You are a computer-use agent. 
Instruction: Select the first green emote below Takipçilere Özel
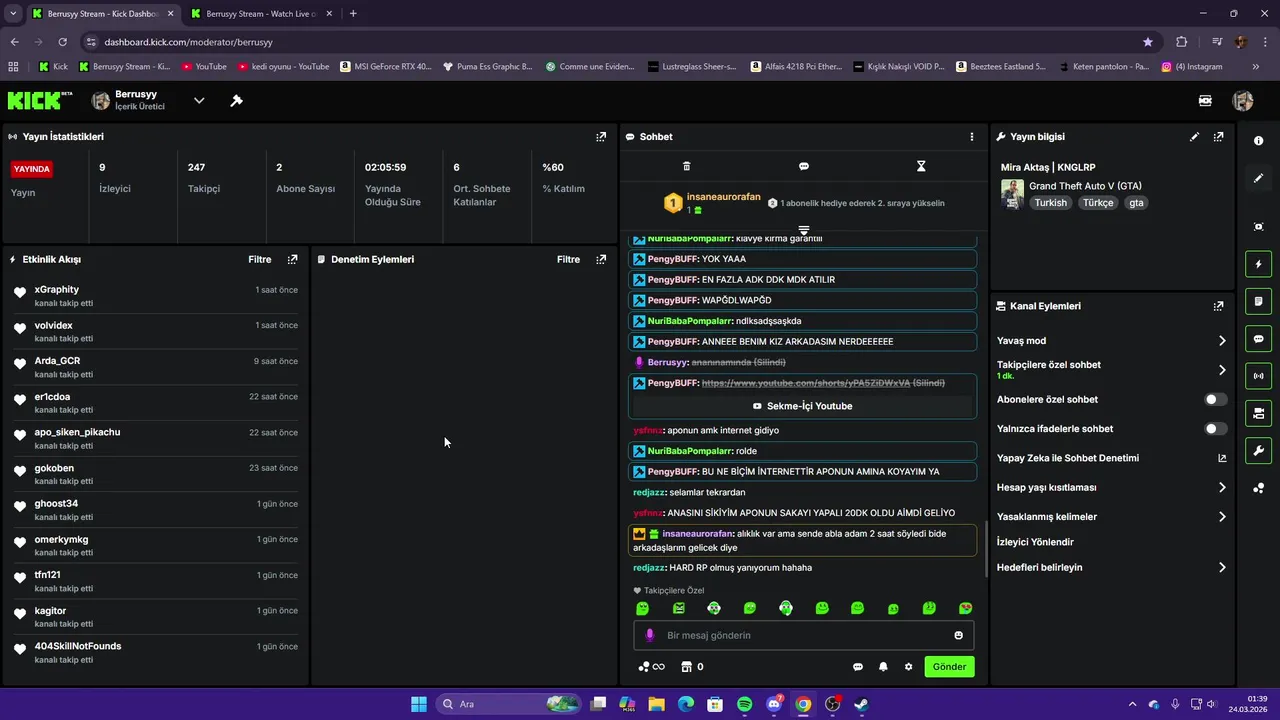[x=643, y=608]
